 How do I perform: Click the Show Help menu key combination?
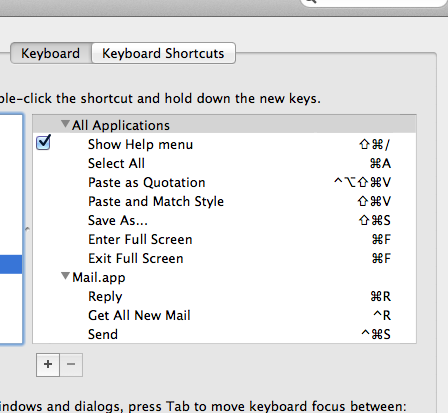tap(374, 145)
